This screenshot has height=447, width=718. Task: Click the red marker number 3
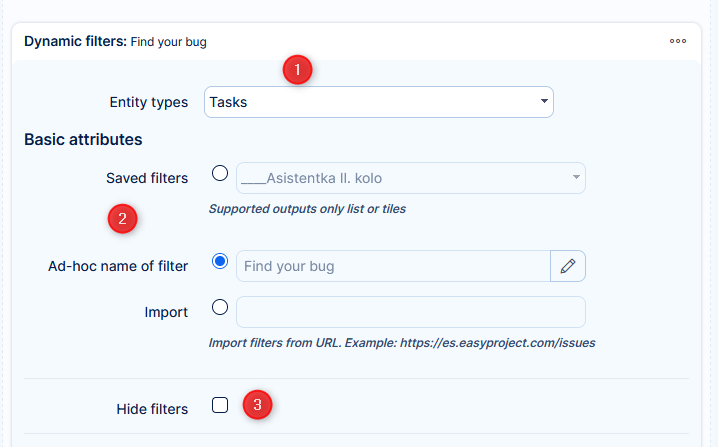(258, 405)
